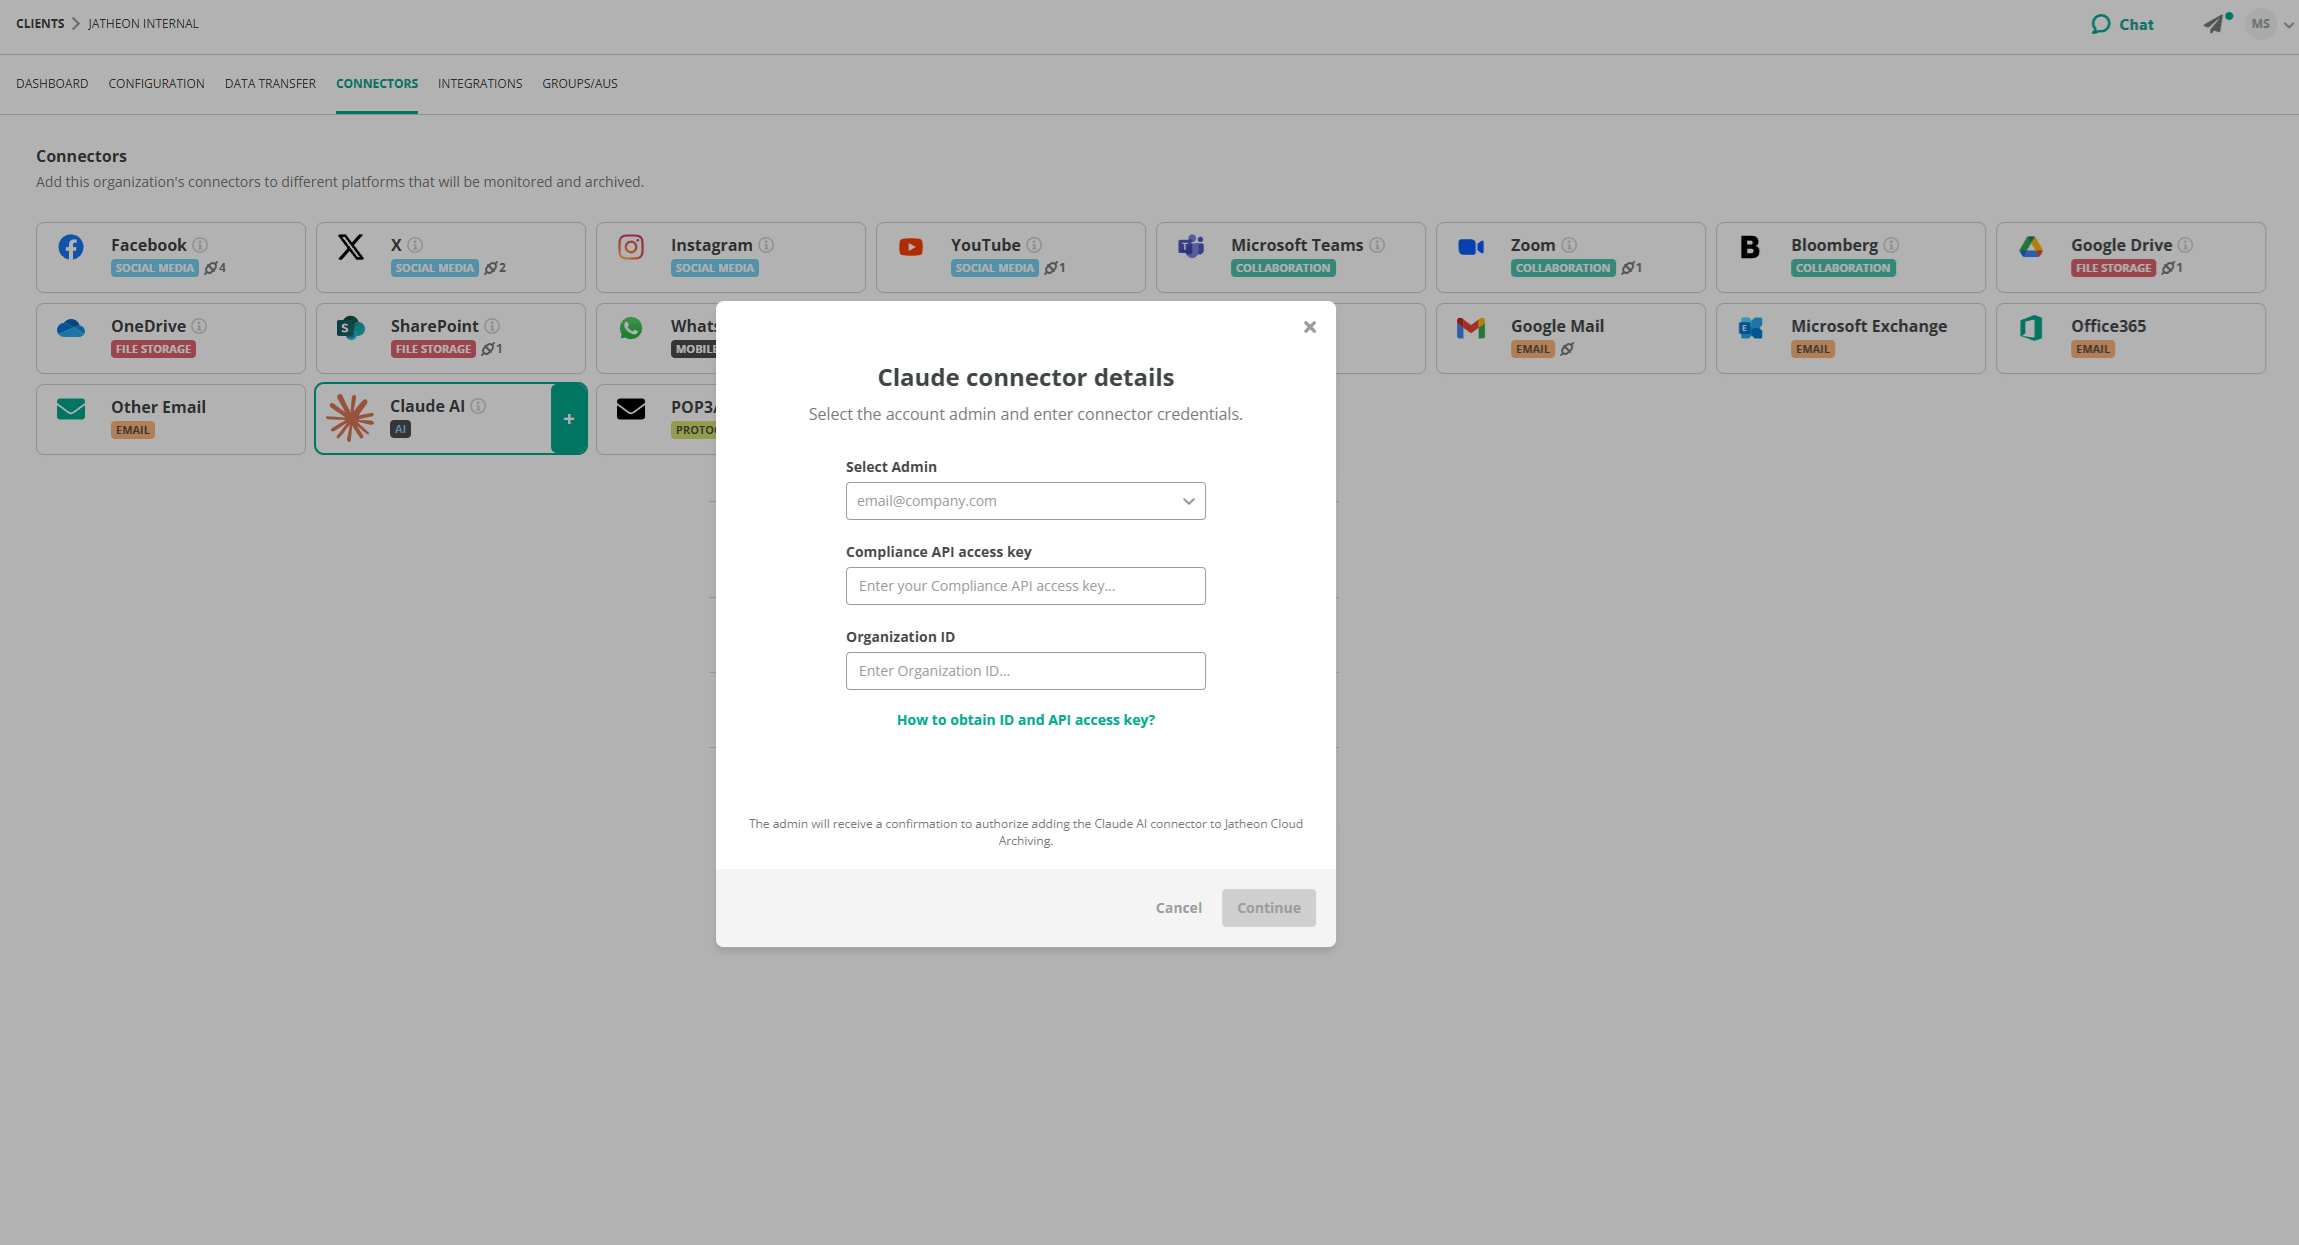Switch to the Integrations tab

click(x=480, y=84)
